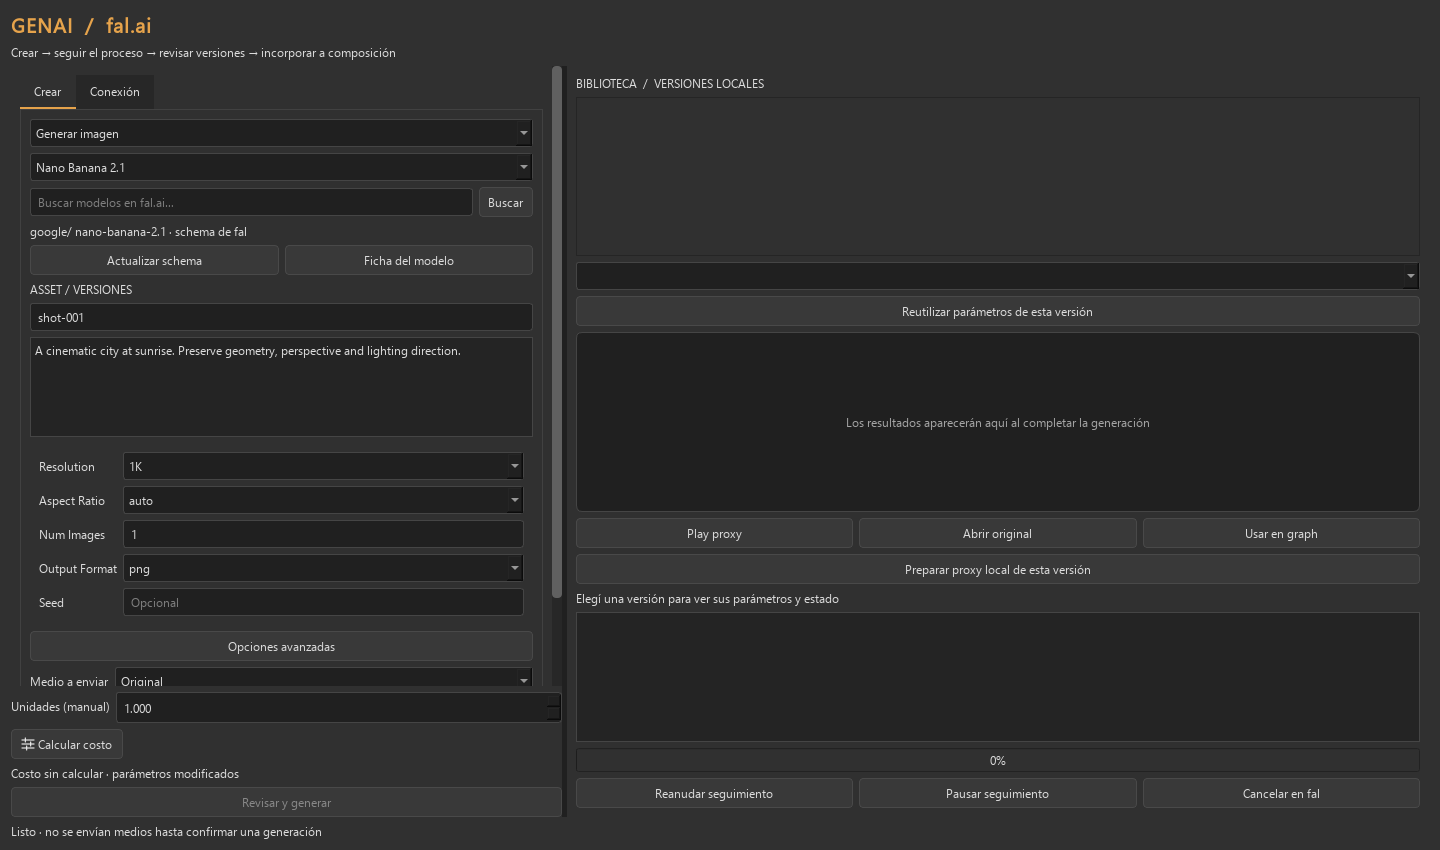Click the Costo sin calcular status text
1440x850 pixels.
125,773
